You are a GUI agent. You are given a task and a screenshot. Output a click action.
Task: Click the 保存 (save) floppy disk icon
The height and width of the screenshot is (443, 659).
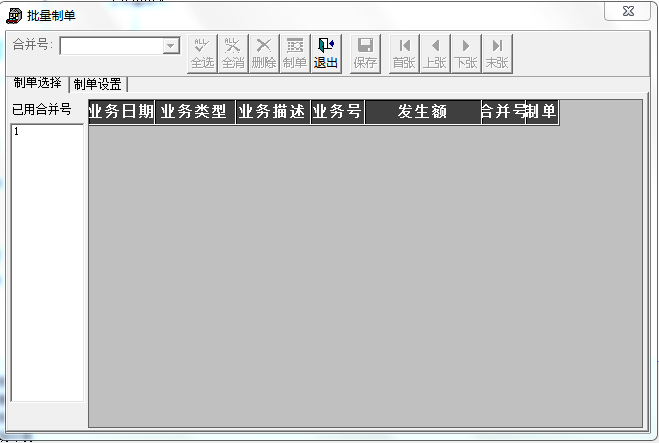[x=365, y=53]
